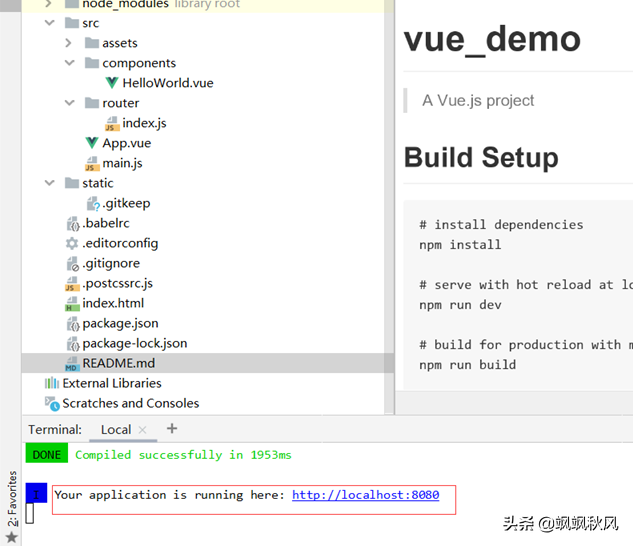633x546 pixels.
Task: Close the Local terminal tab
Action: coord(142,430)
